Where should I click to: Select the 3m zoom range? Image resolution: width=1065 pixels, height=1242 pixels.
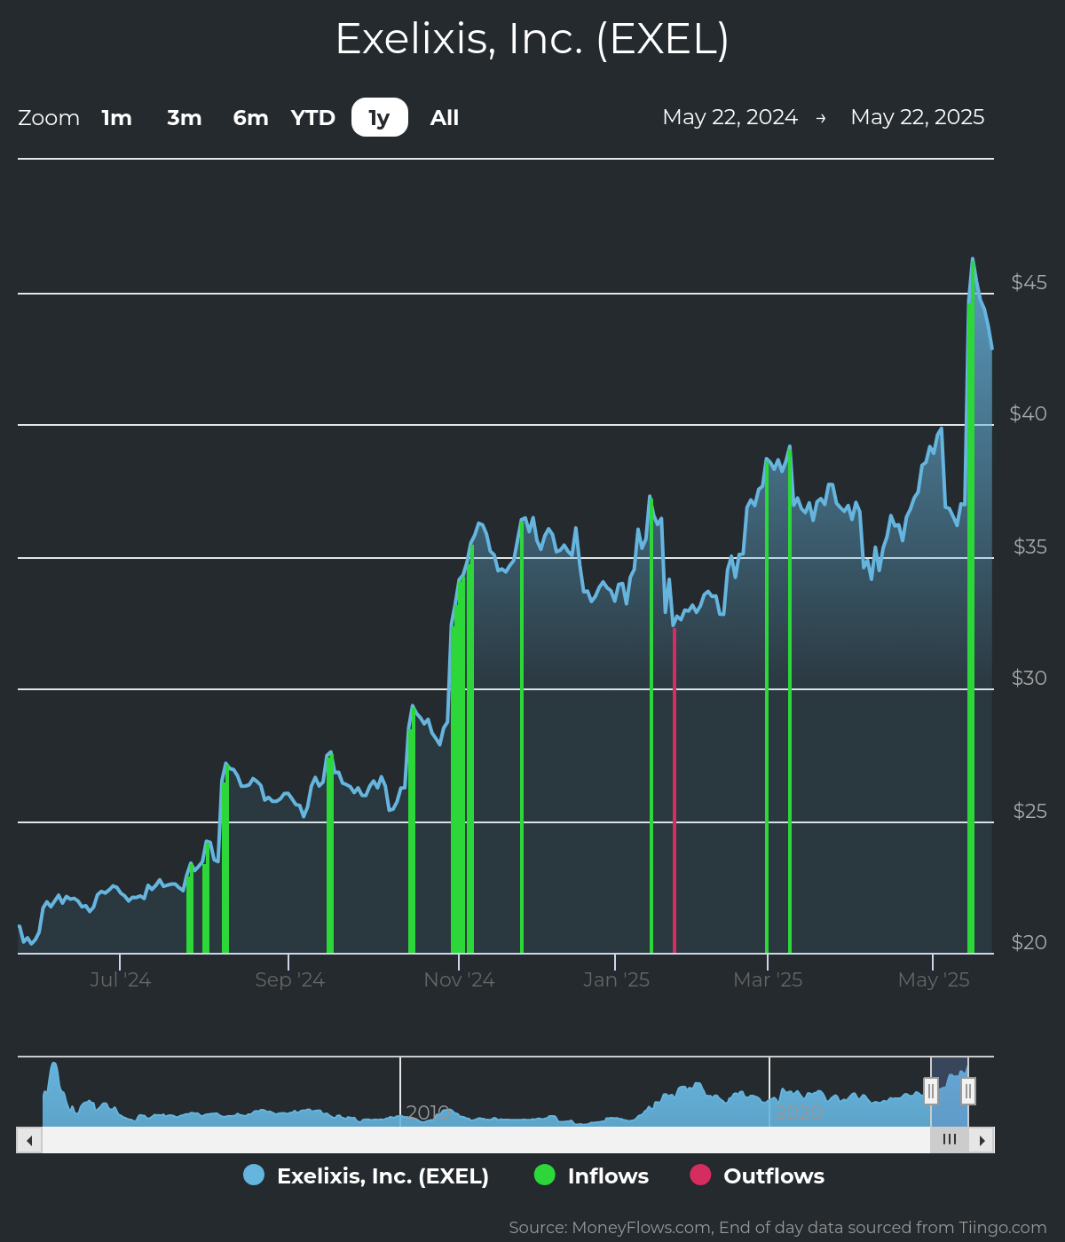184,118
